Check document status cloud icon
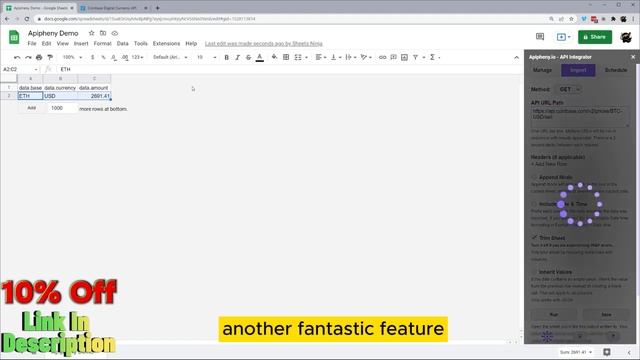This screenshot has width=640, height=360. point(115,33)
